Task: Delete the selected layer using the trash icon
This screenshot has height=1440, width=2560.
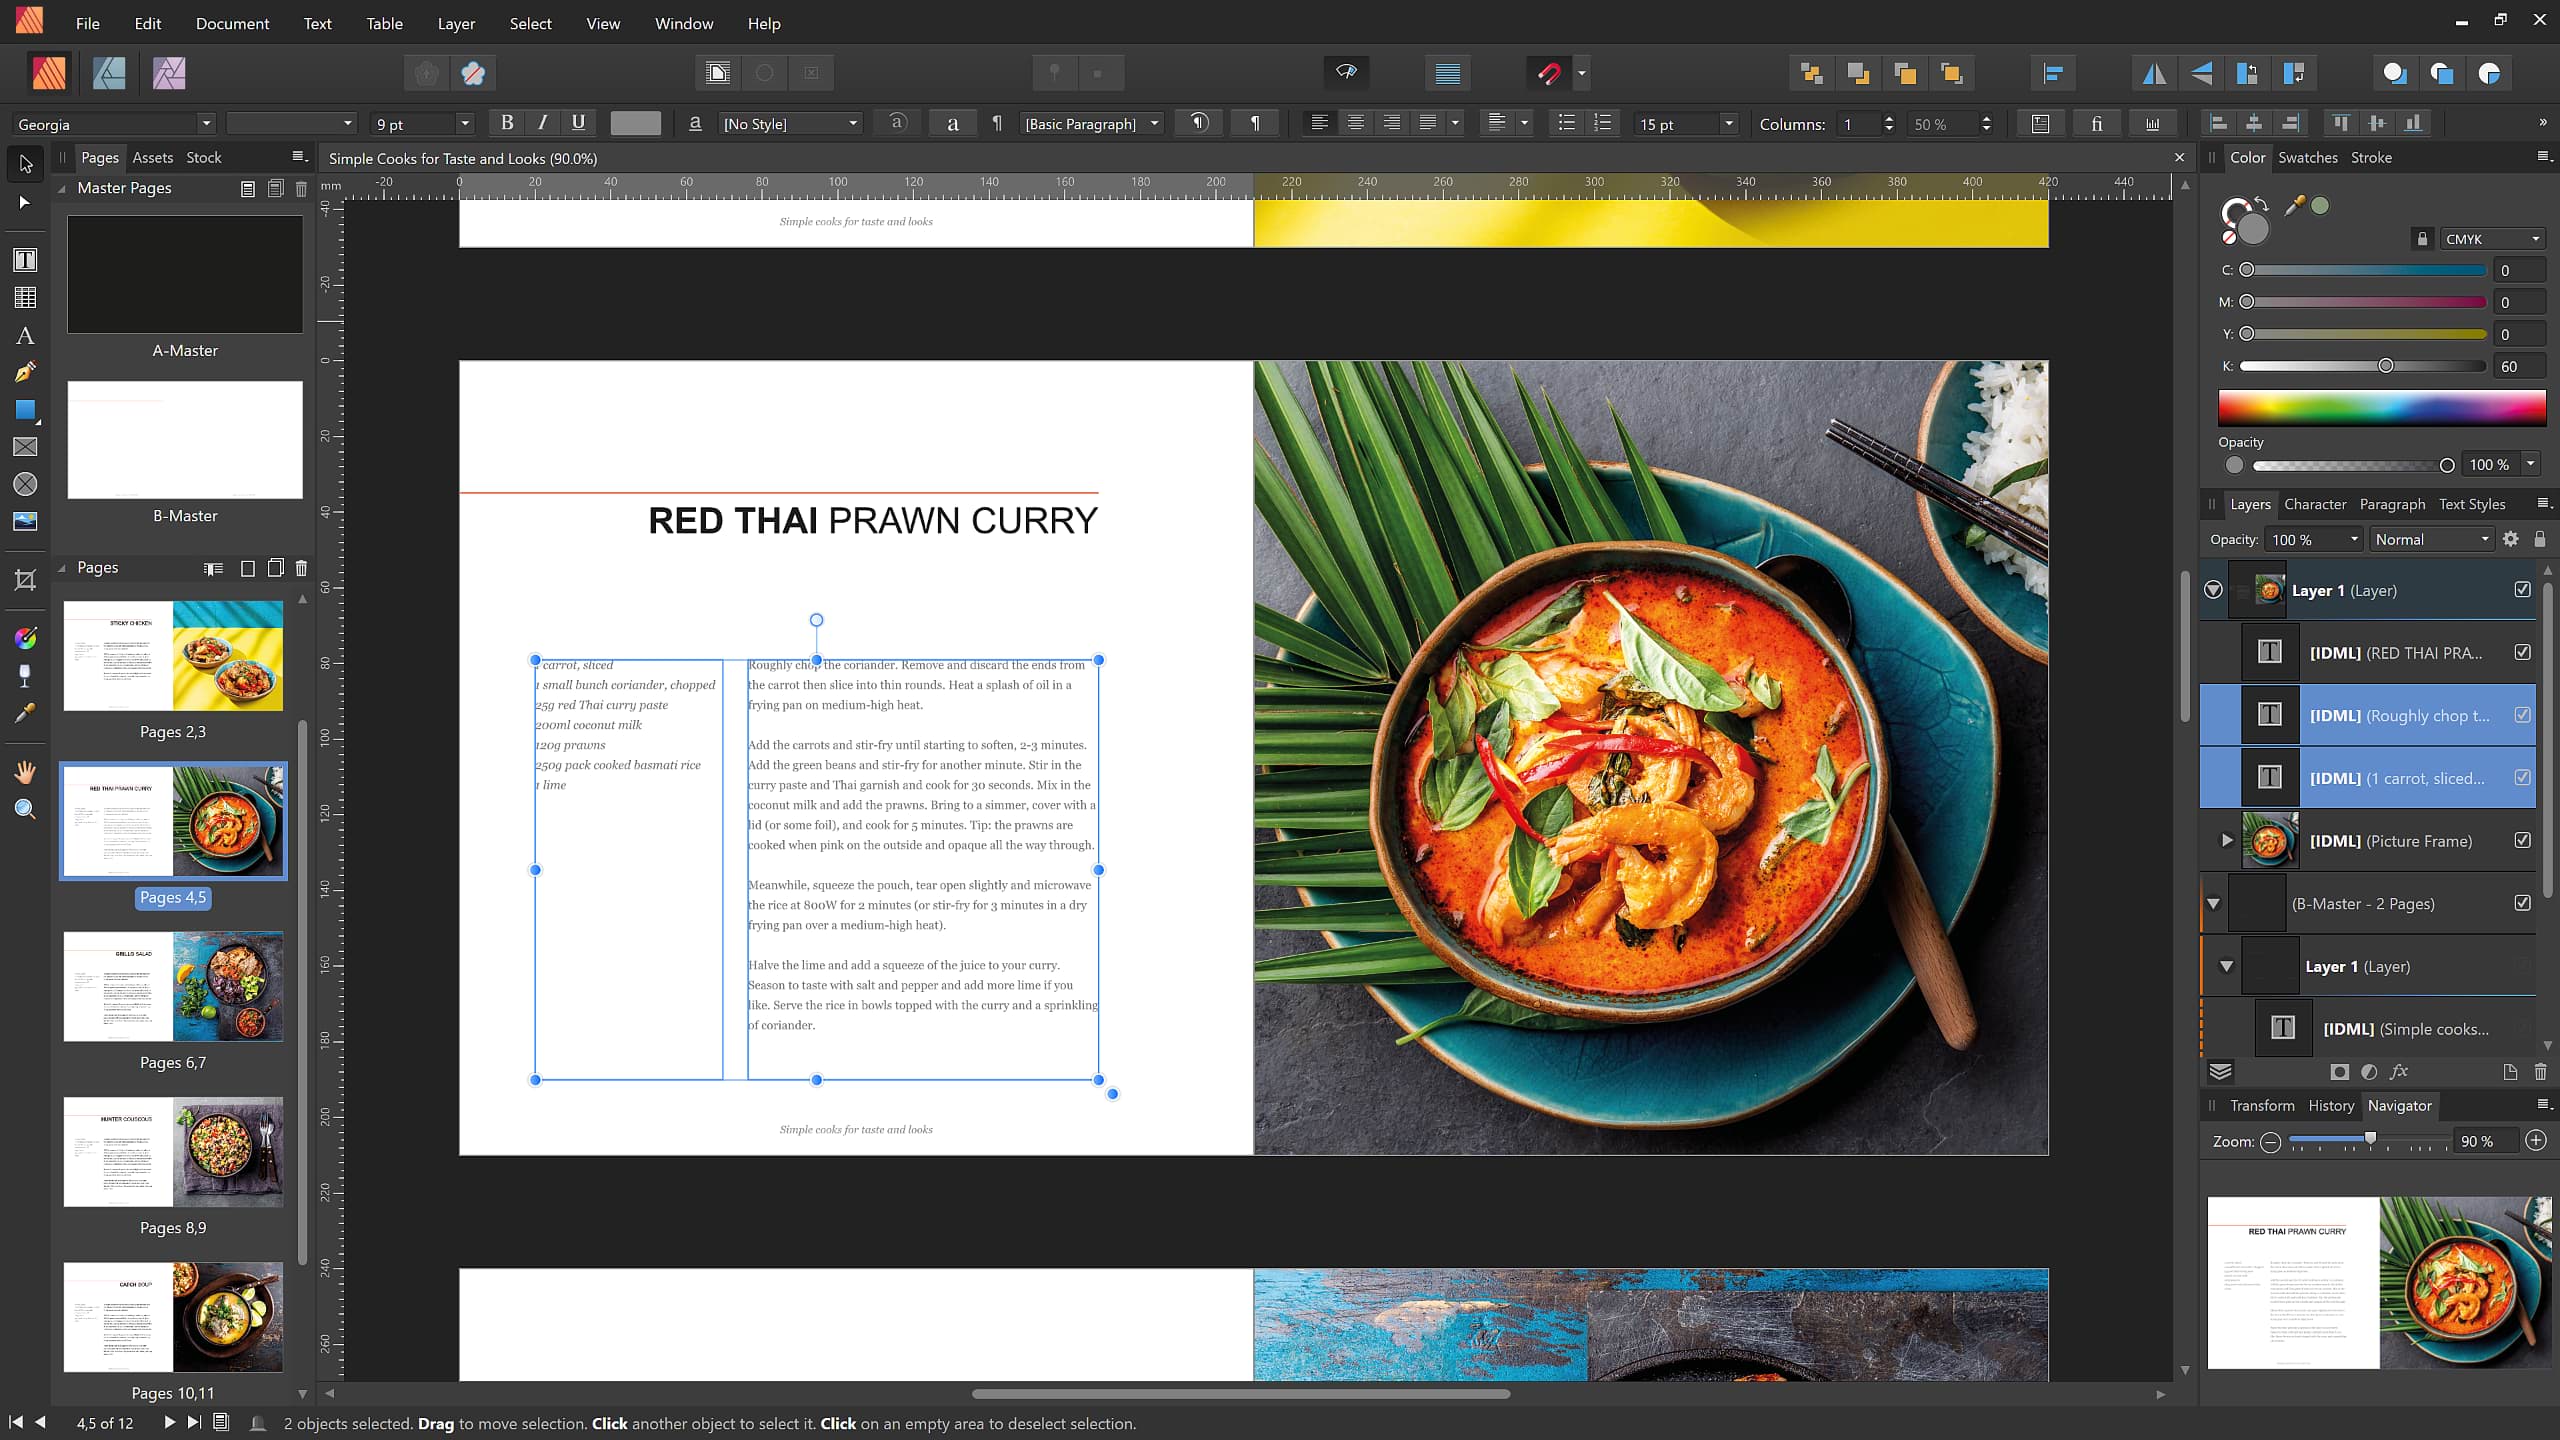Action: (x=2541, y=1071)
